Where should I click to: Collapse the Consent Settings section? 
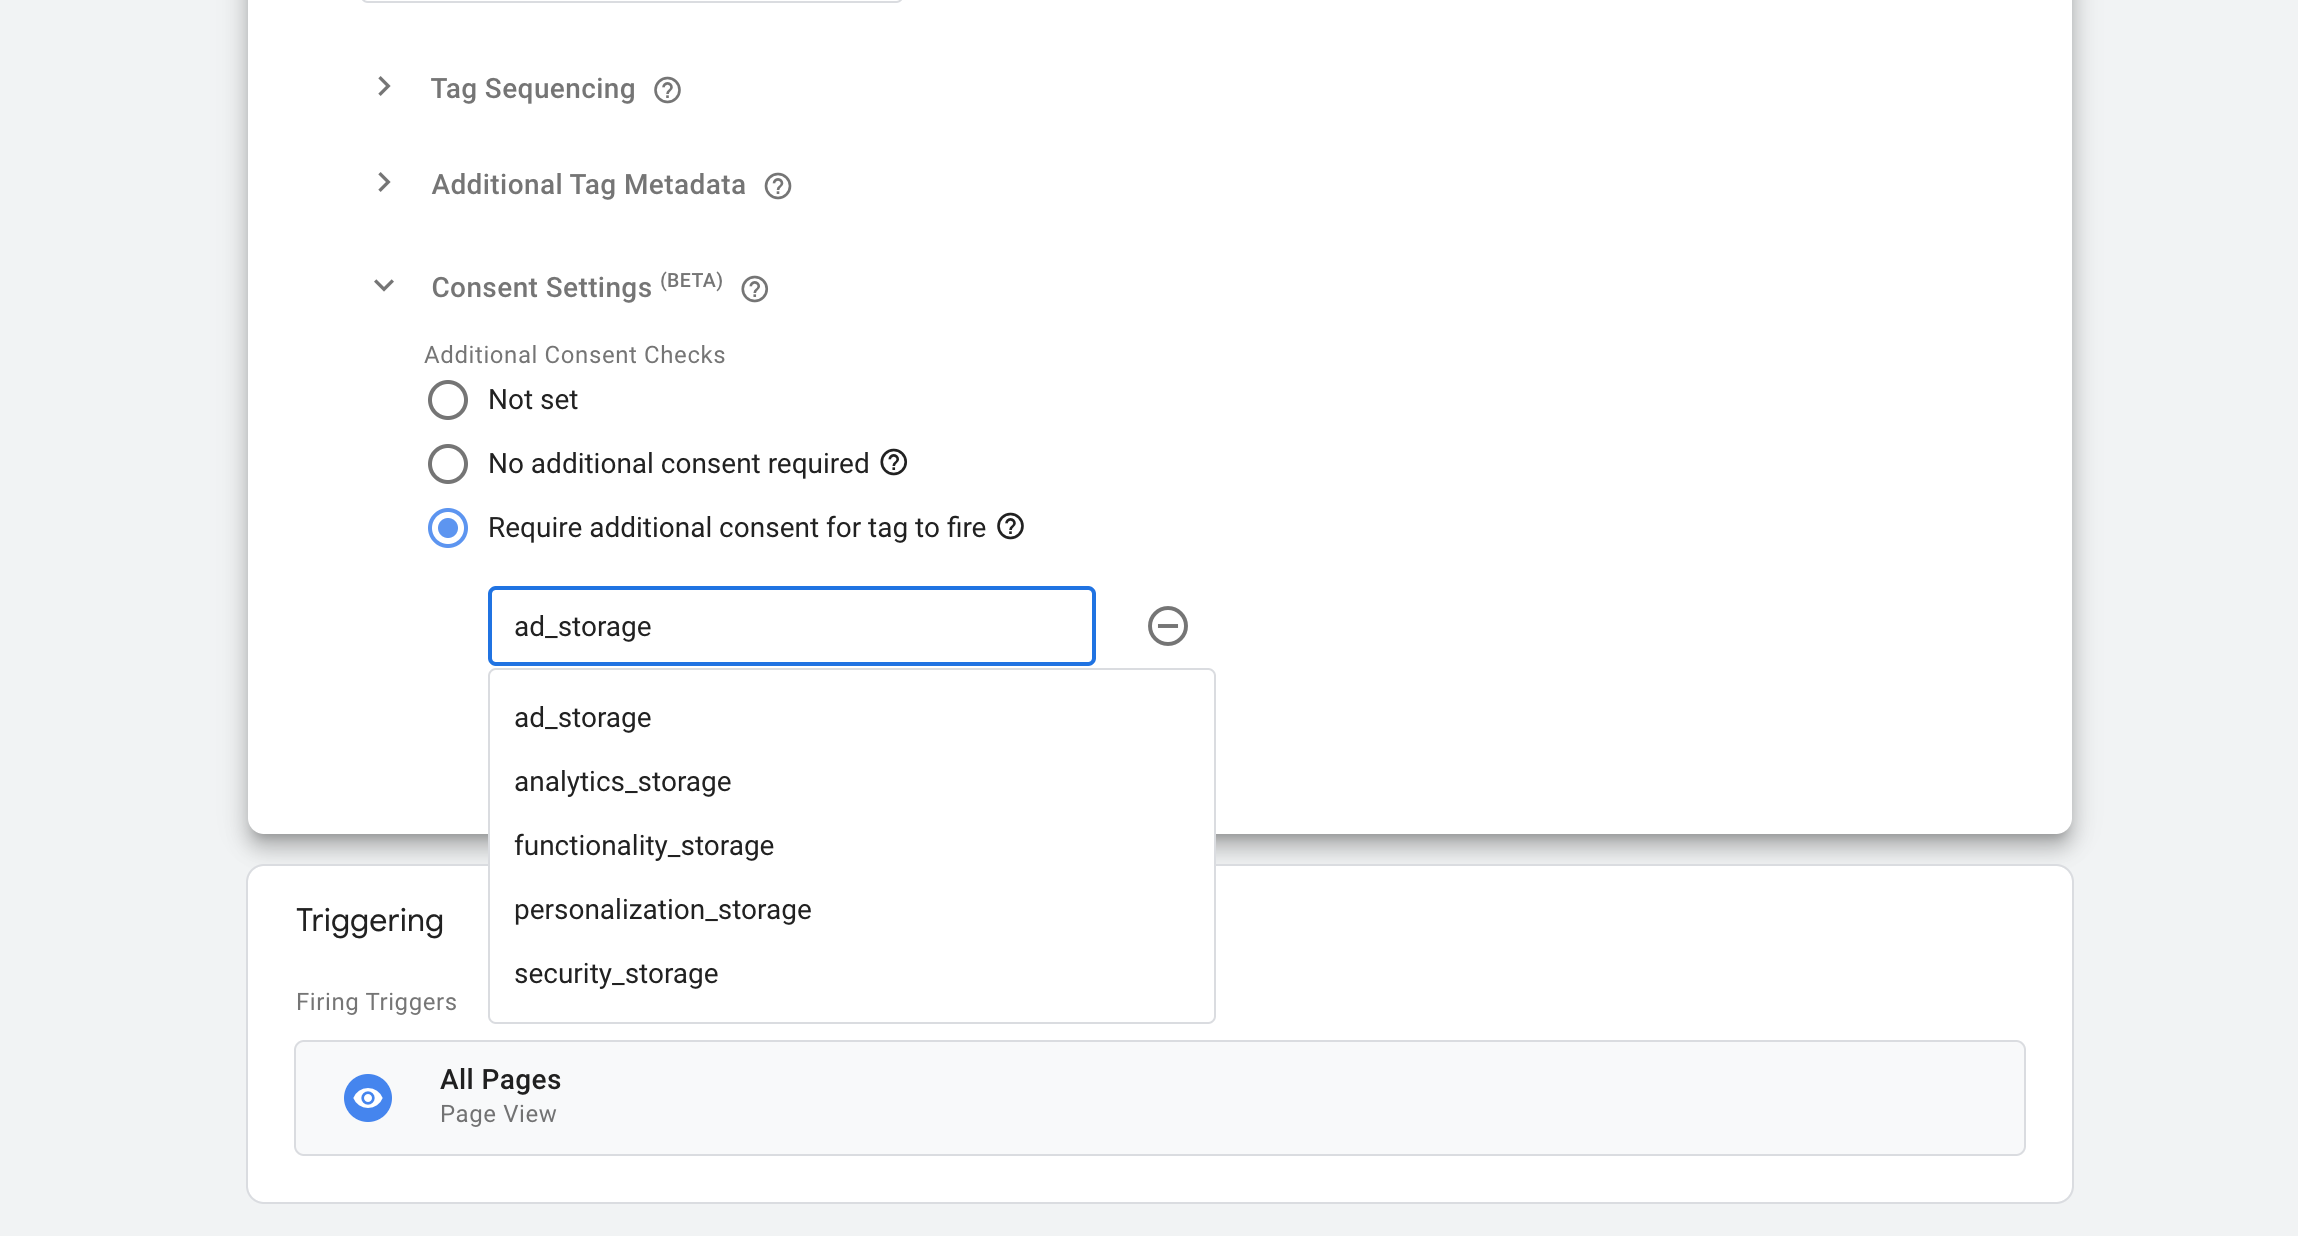pyautogui.click(x=384, y=286)
